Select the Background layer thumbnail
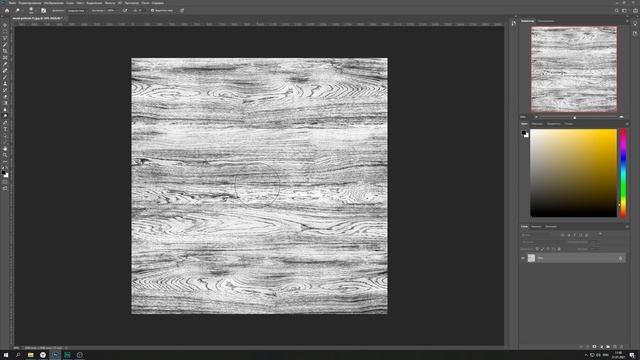This screenshot has height=360, width=640. (x=531, y=258)
